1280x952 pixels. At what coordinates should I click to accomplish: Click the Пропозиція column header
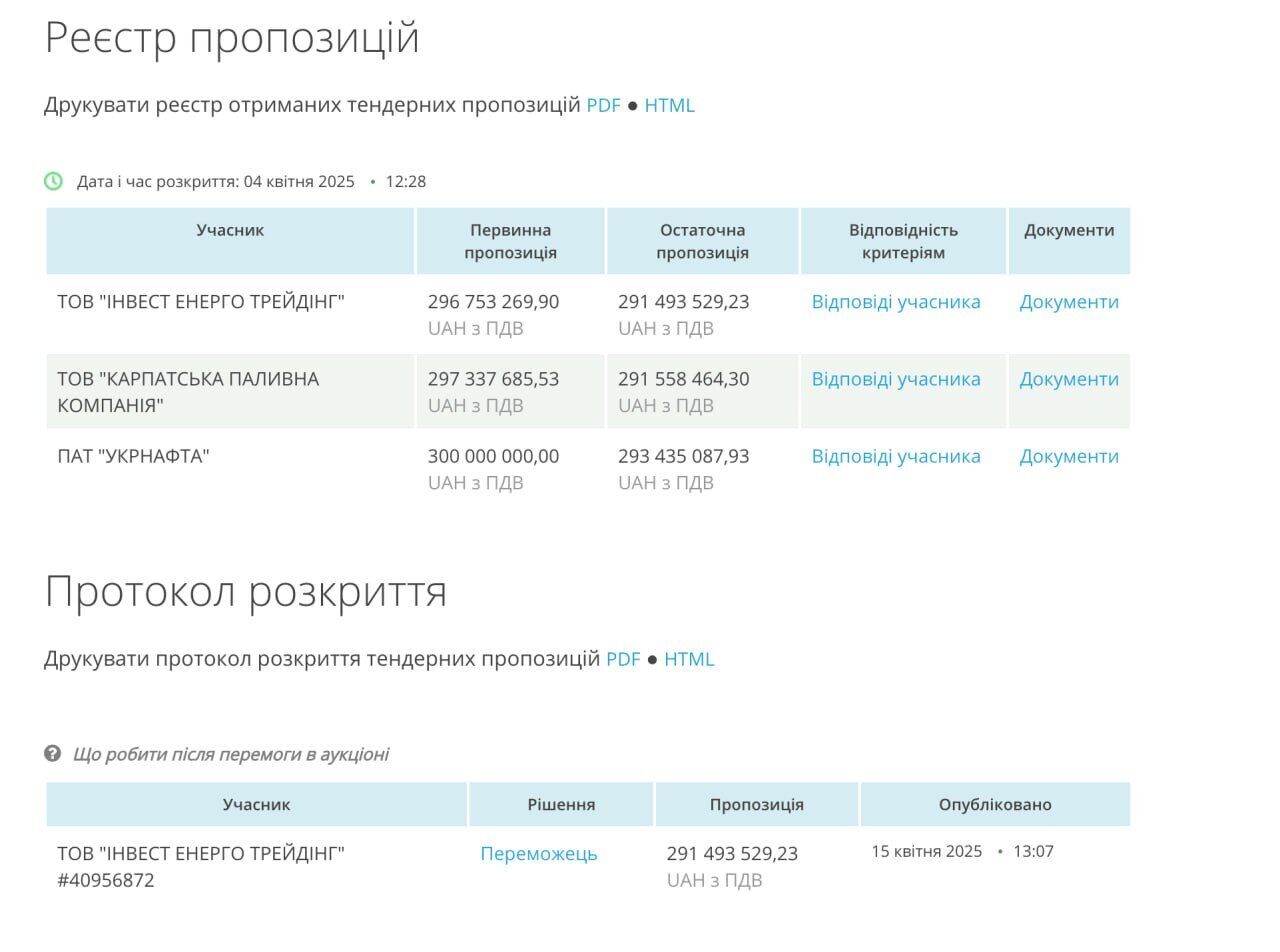(x=757, y=804)
